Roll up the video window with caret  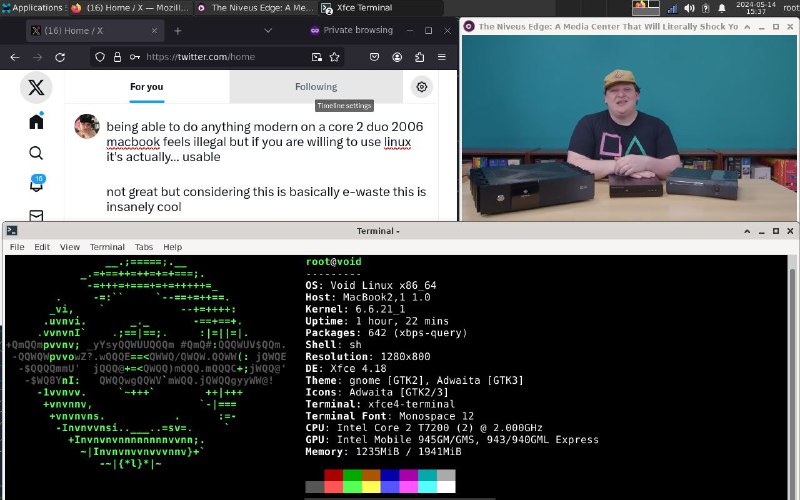click(747, 27)
